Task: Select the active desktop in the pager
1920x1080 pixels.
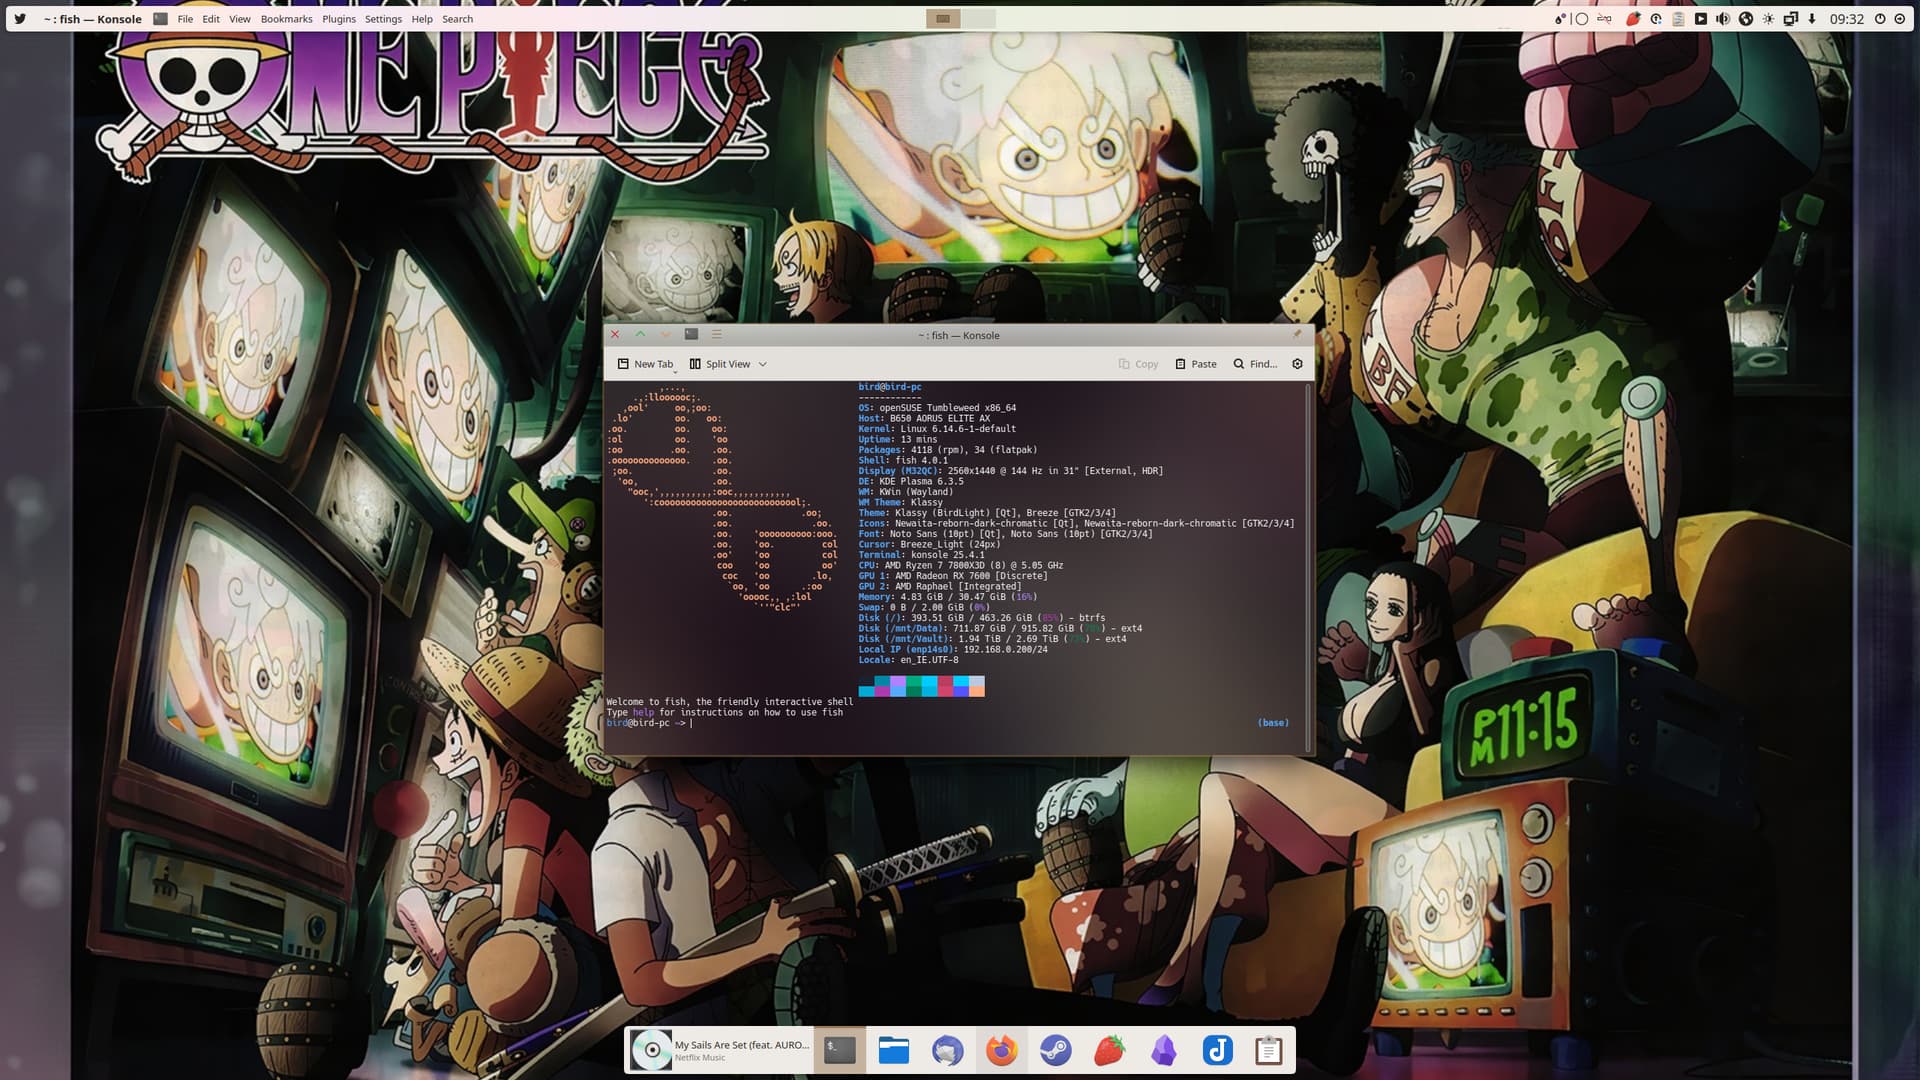Action: (x=943, y=19)
